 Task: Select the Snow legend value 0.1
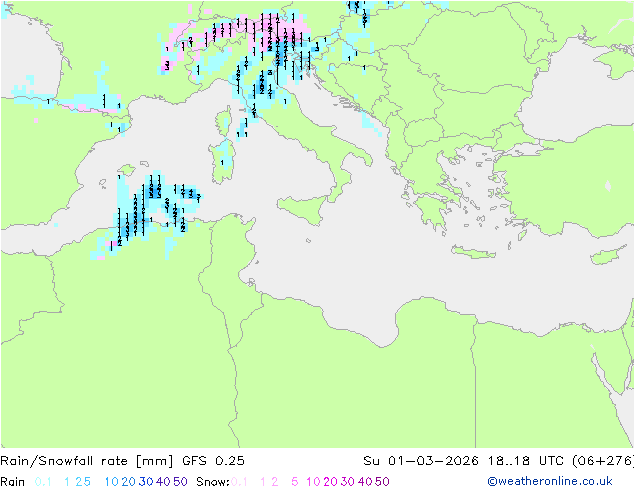tap(239, 482)
